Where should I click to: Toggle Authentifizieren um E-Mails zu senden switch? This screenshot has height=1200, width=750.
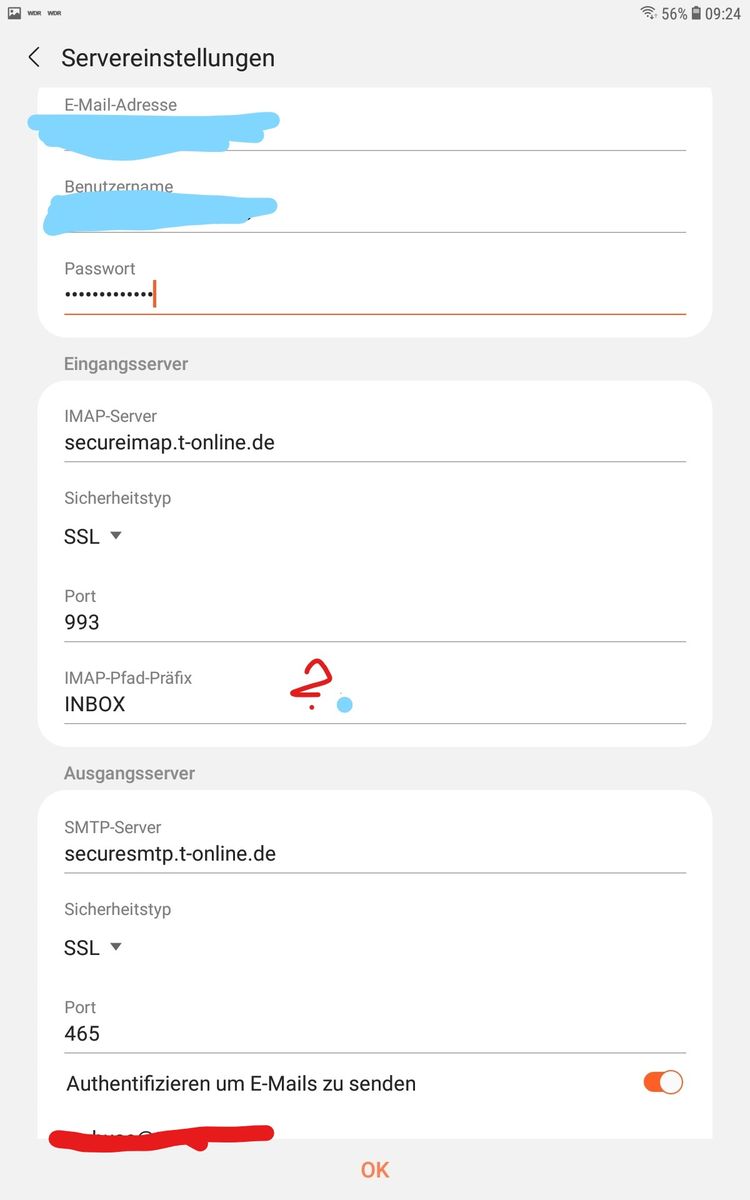click(662, 1082)
